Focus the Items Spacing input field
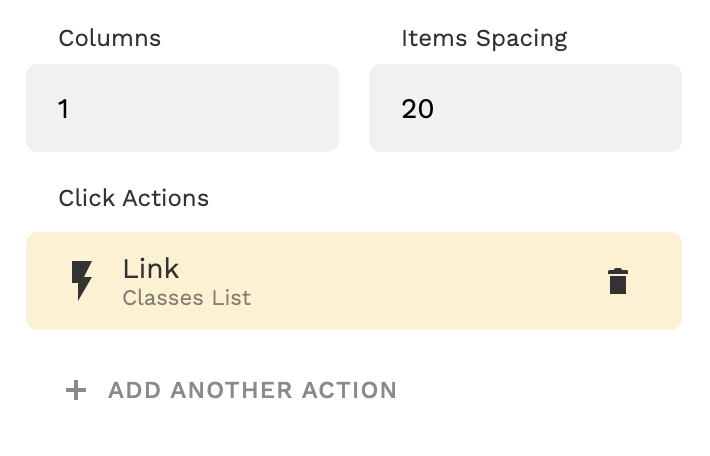Screen dimensions: 710x456 [x=525, y=108]
